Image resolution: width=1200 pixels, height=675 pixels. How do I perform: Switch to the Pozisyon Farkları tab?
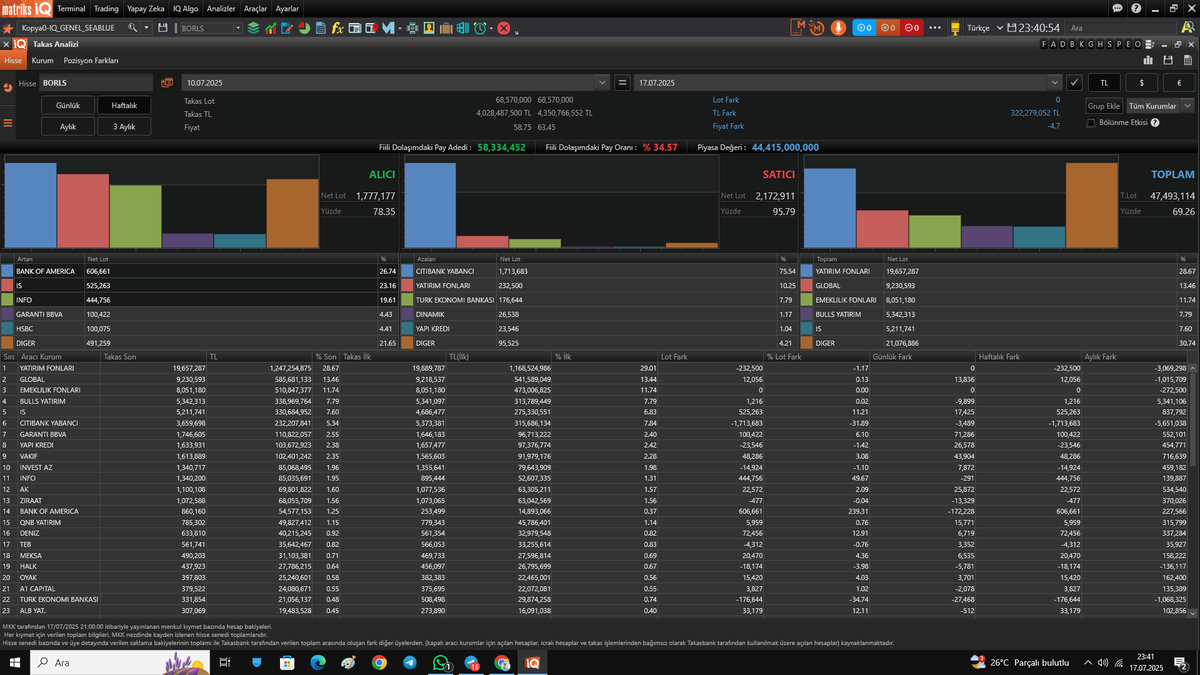tap(91, 61)
